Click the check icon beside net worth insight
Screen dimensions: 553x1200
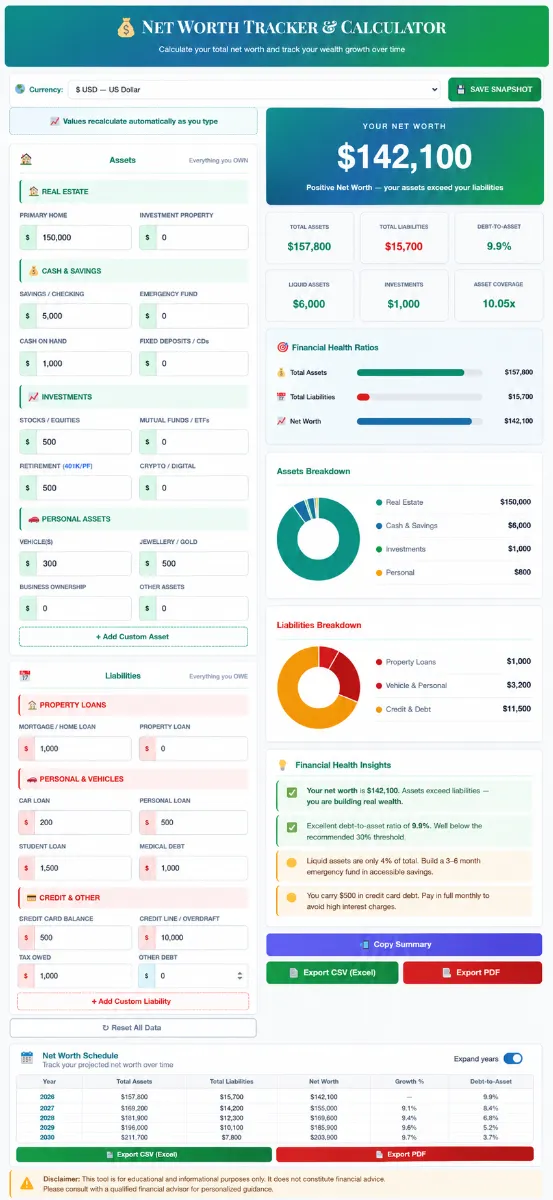tap(292, 793)
